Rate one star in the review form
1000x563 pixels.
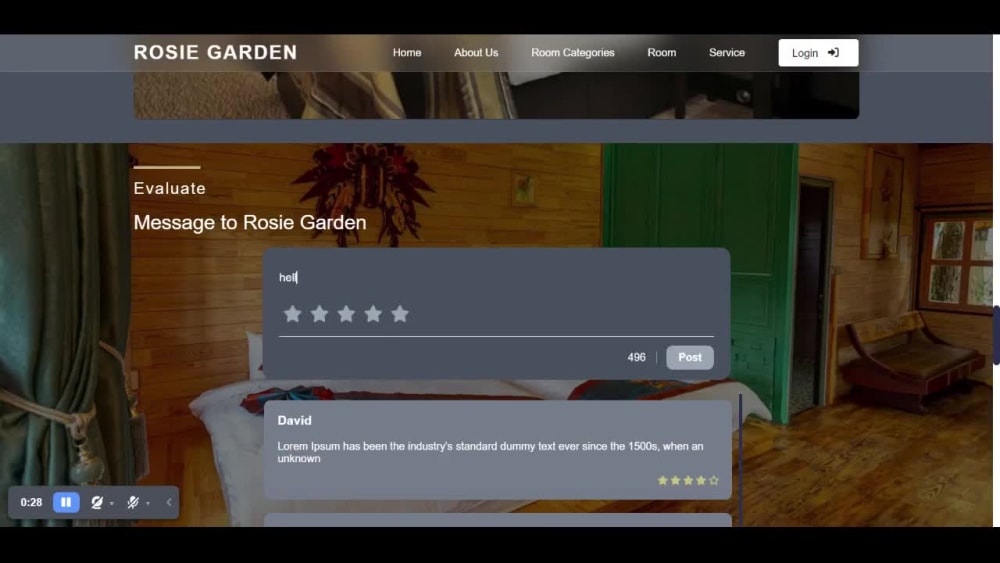pos(293,314)
